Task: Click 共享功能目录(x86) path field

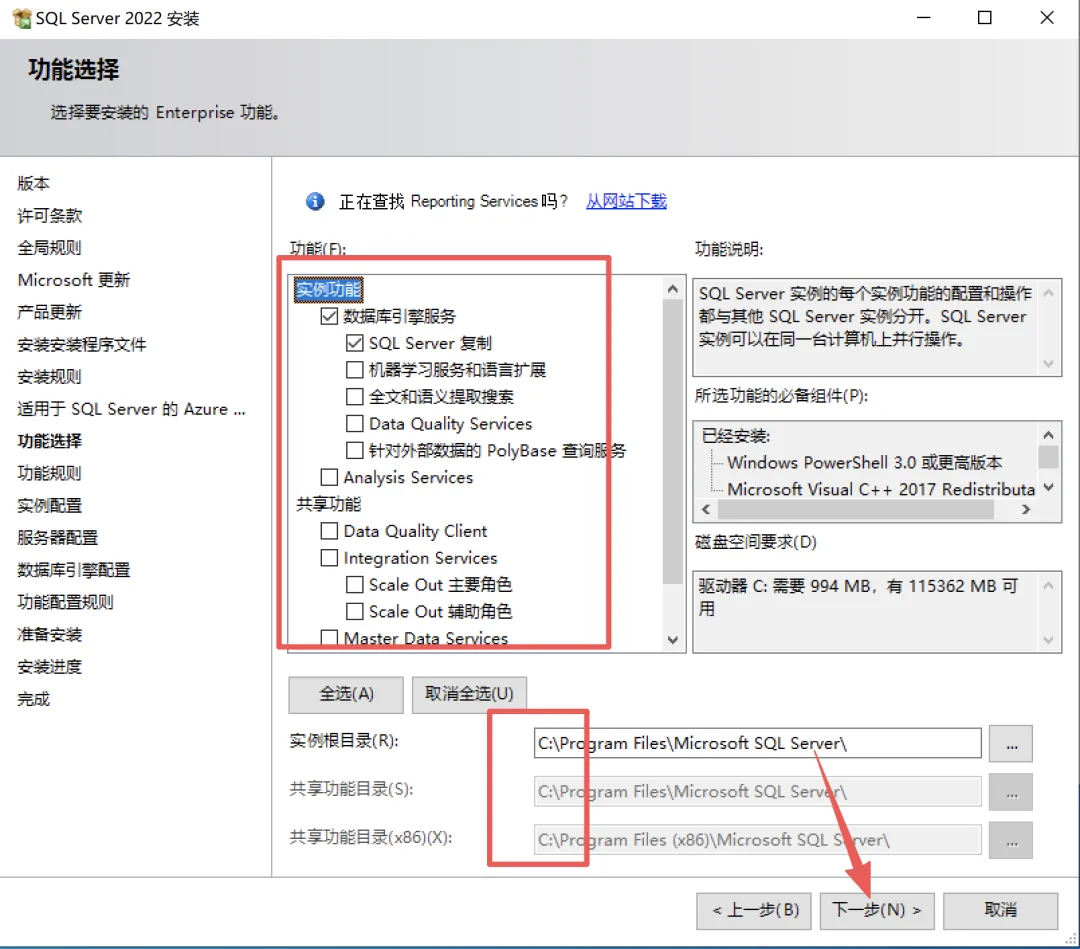Action: [x=757, y=840]
